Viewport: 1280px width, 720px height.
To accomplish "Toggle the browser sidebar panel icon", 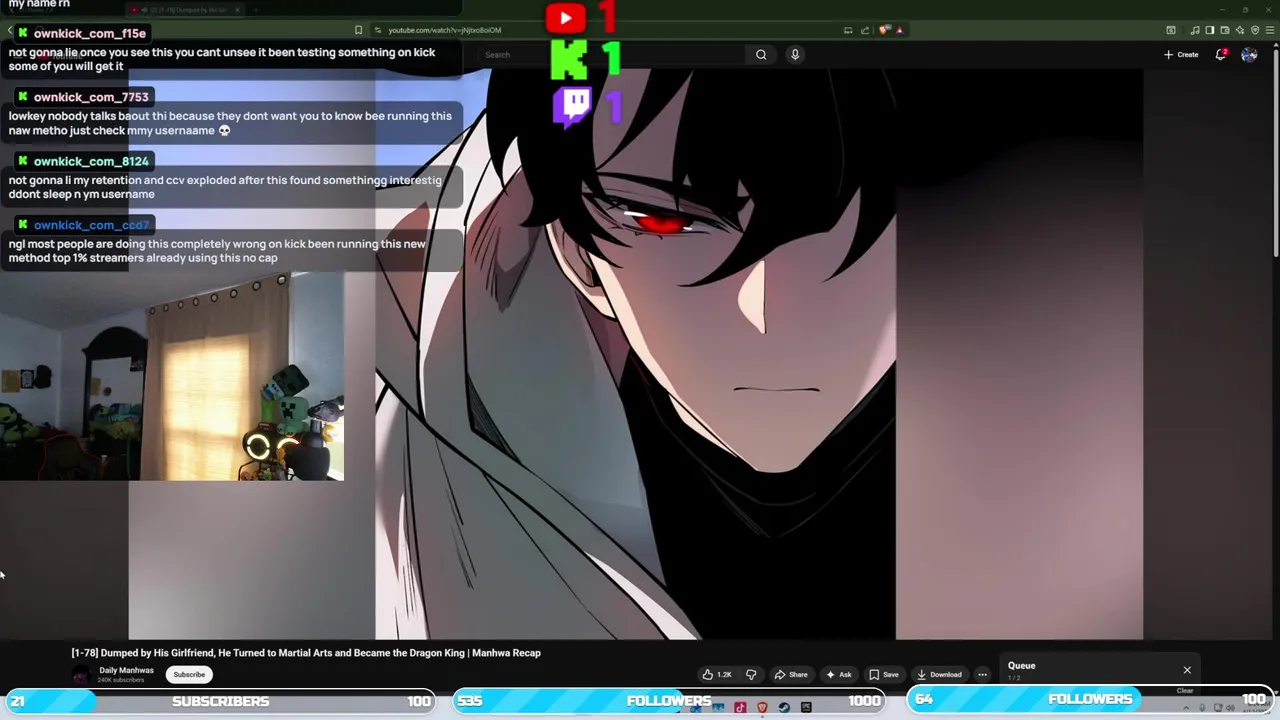I will coord(1210,30).
